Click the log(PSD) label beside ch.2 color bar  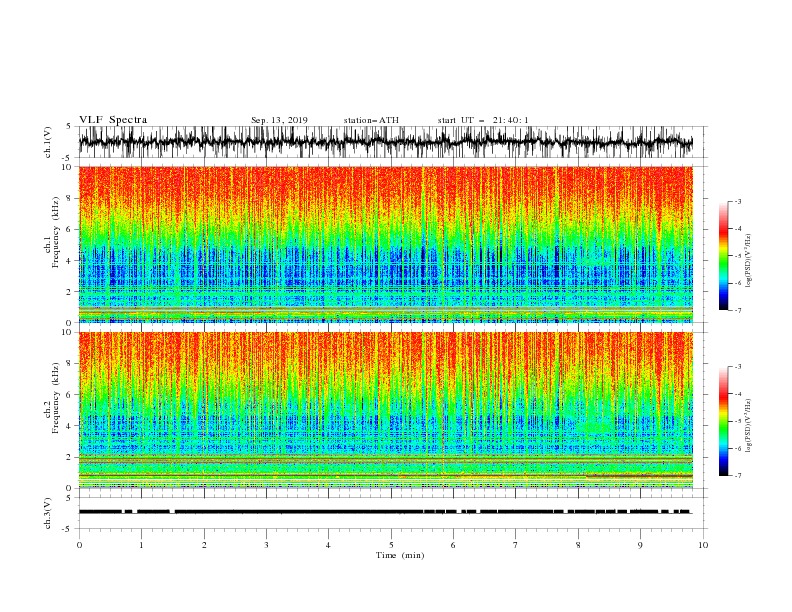[749, 425]
